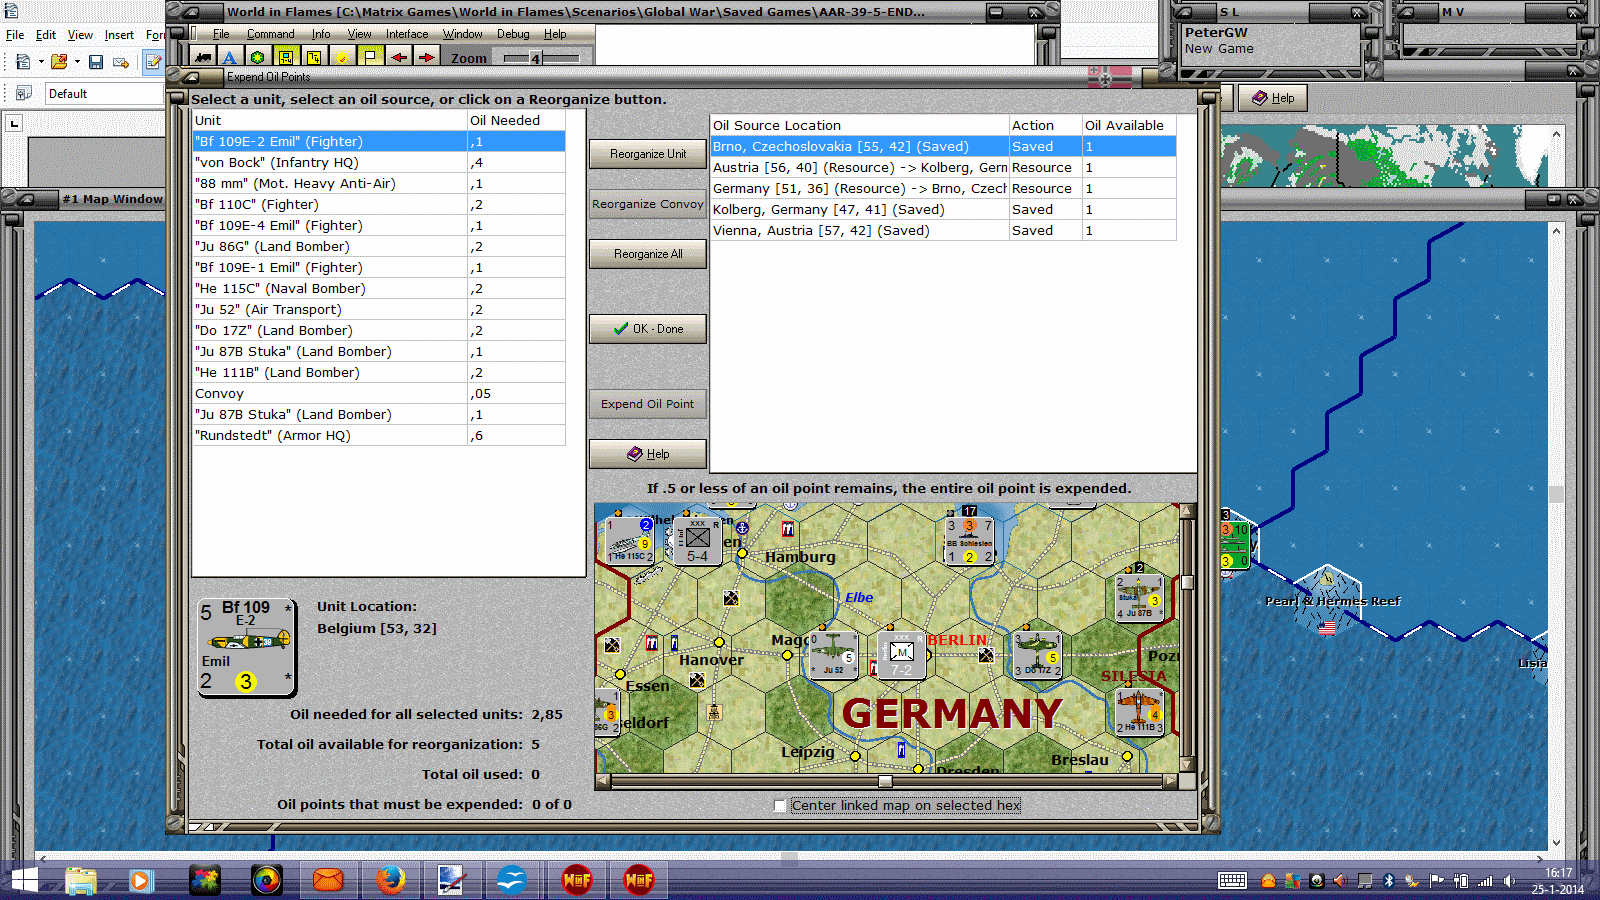Click the linked map vertical scrollbar thumb

click(x=1187, y=582)
